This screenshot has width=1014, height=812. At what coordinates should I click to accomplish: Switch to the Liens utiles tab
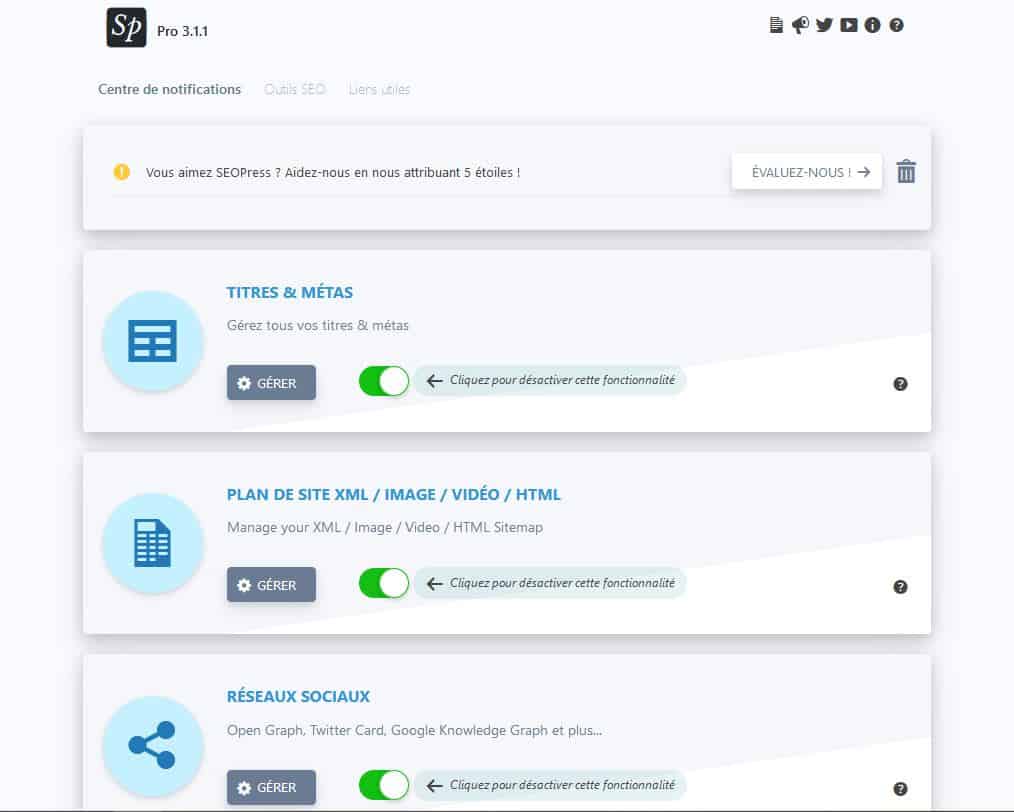click(380, 89)
